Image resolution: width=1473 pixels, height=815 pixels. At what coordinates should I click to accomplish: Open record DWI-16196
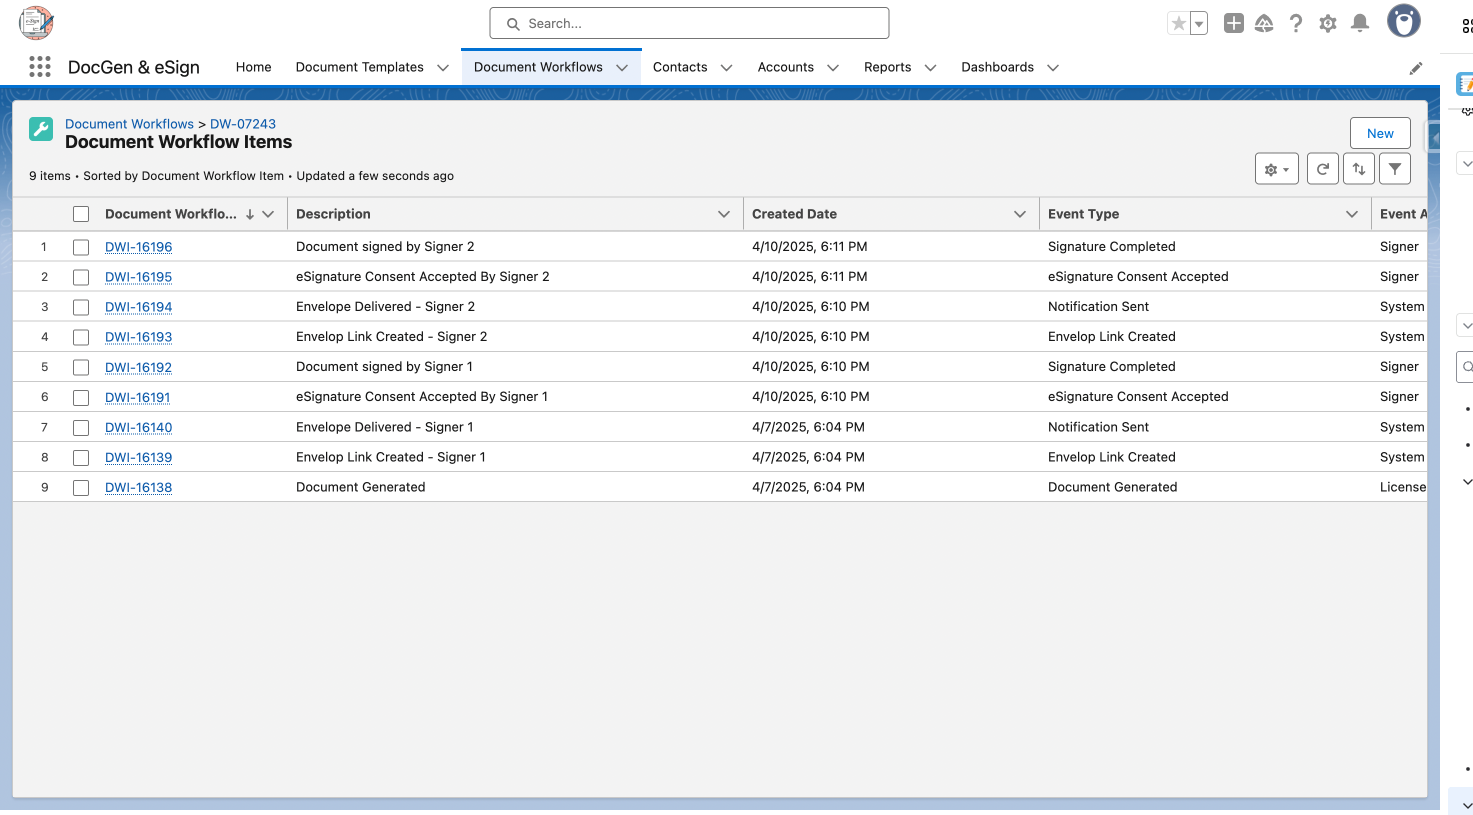tap(138, 247)
